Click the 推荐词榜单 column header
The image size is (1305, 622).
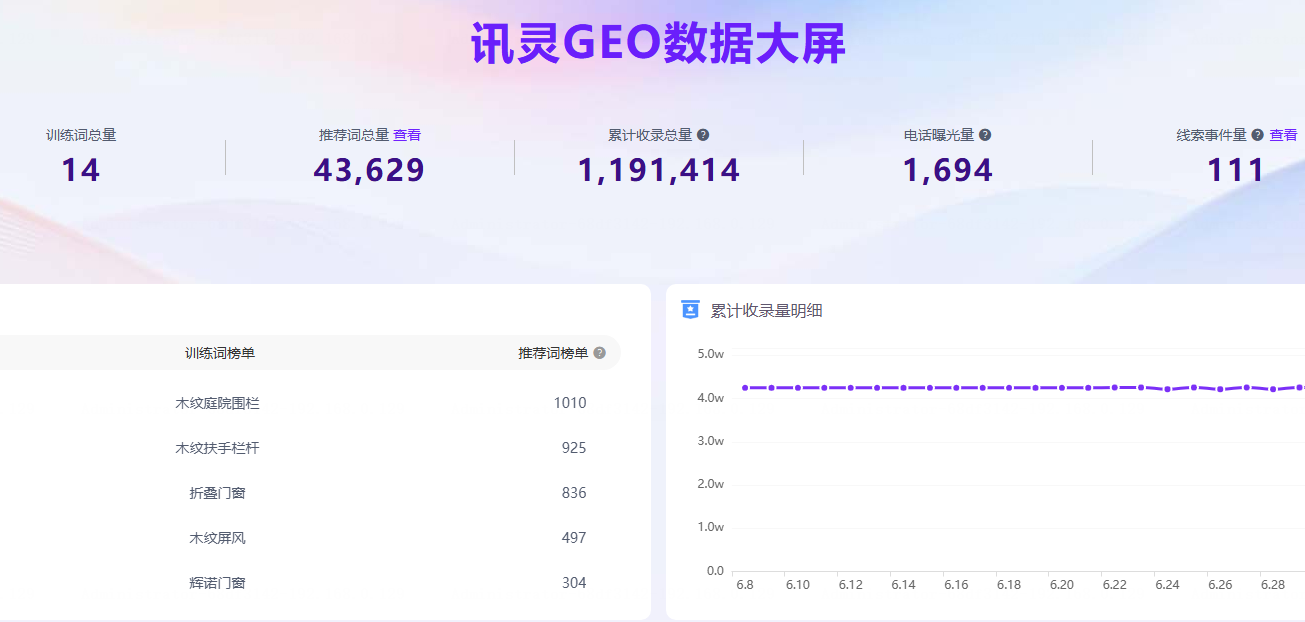553,353
